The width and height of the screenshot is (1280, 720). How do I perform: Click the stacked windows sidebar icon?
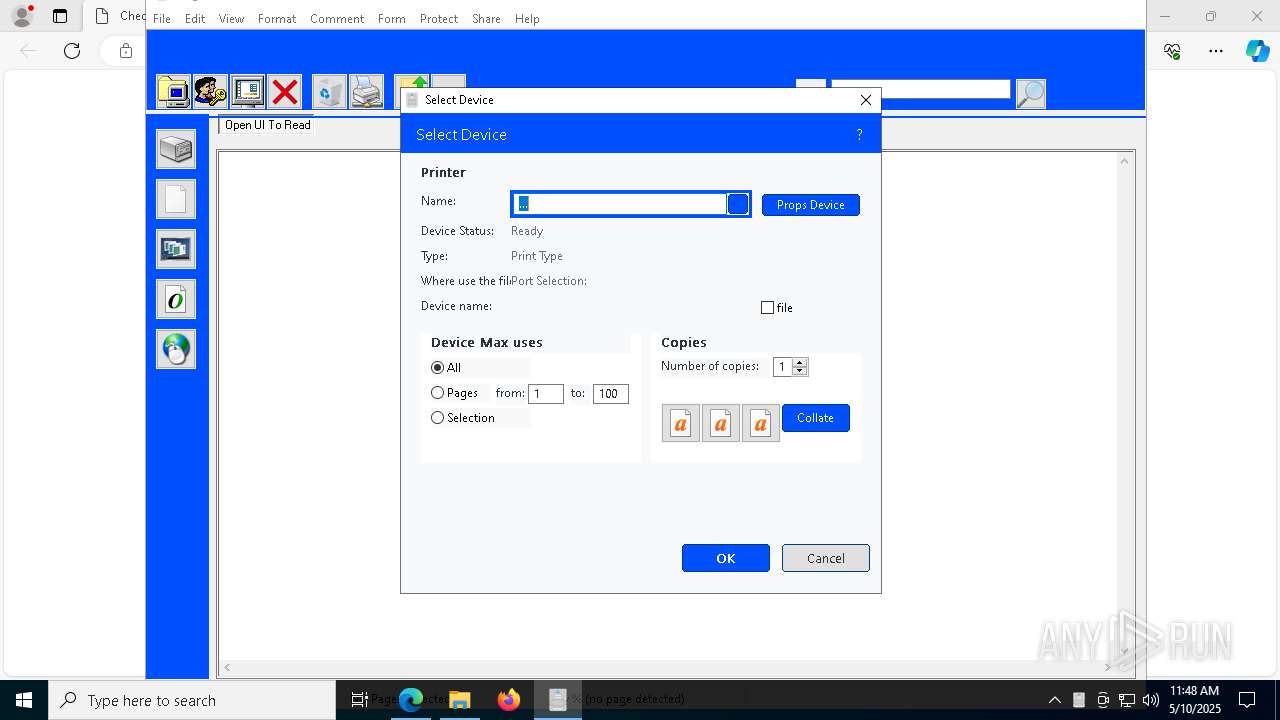click(176, 249)
